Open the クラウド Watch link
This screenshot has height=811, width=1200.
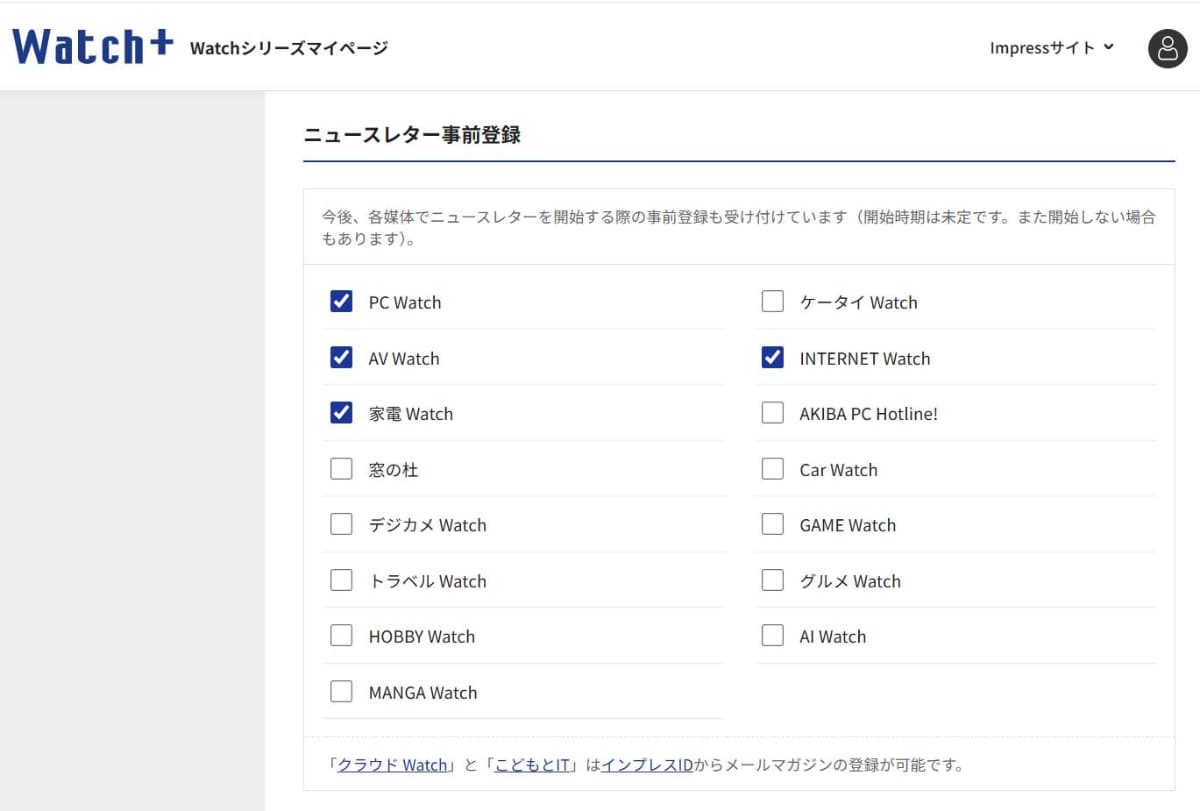click(392, 765)
